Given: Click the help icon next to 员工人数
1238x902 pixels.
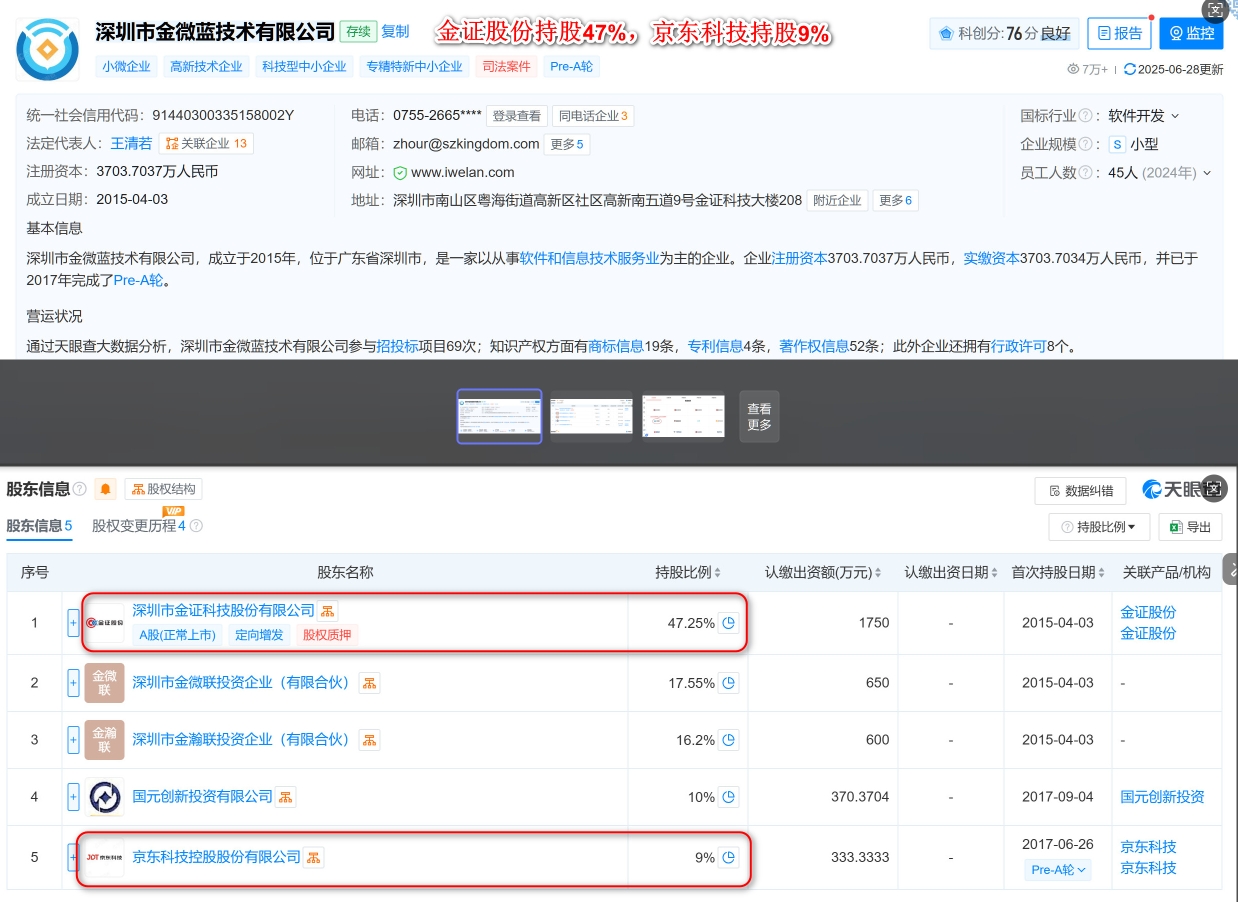Looking at the screenshot, I should (x=1084, y=172).
